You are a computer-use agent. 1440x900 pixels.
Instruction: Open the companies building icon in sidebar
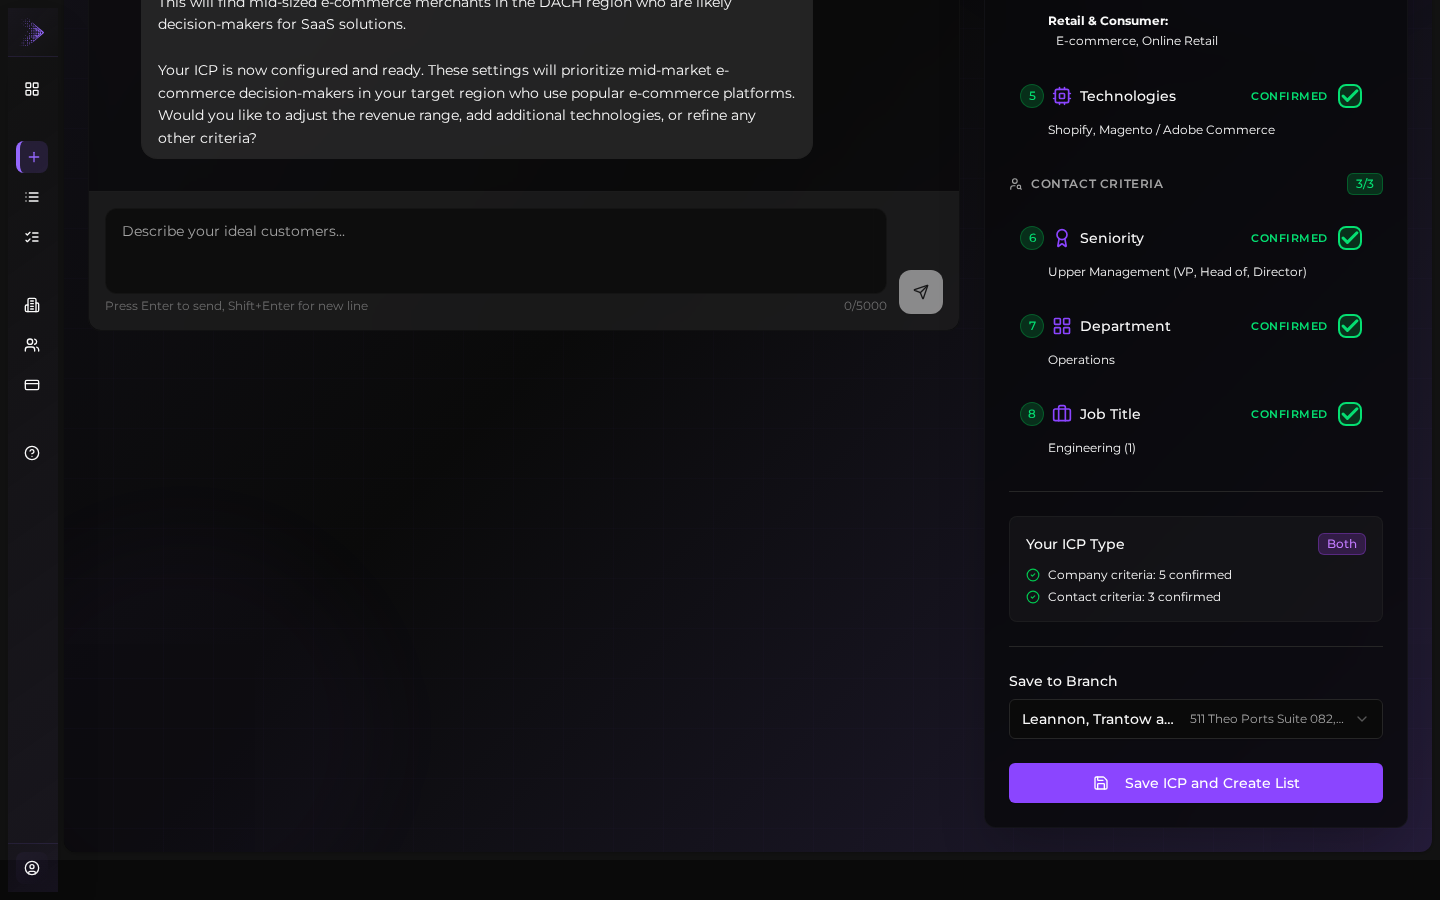[x=32, y=305]
